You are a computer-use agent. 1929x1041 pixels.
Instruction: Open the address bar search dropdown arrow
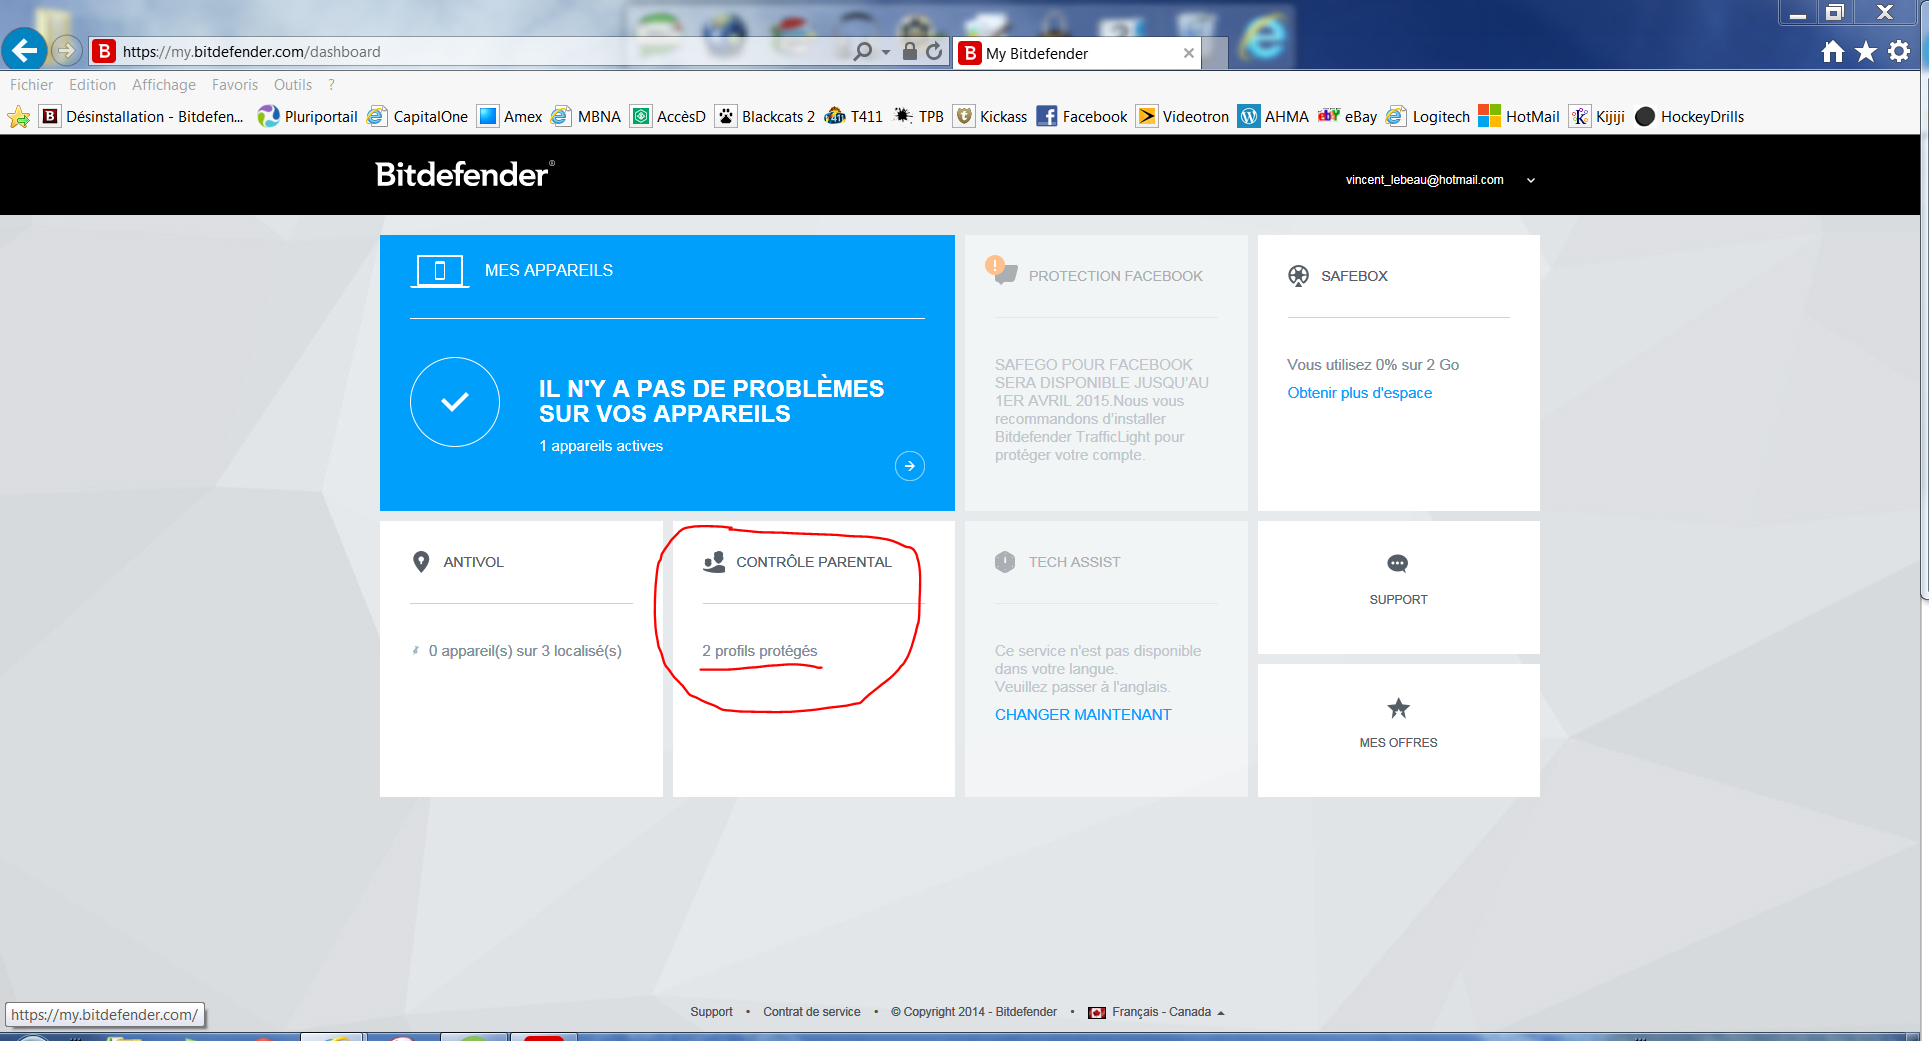886,52
